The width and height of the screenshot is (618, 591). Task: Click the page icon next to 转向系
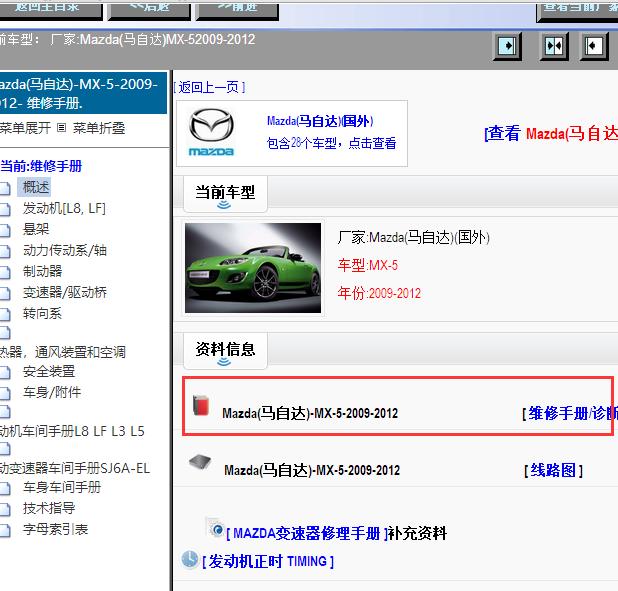5,315
